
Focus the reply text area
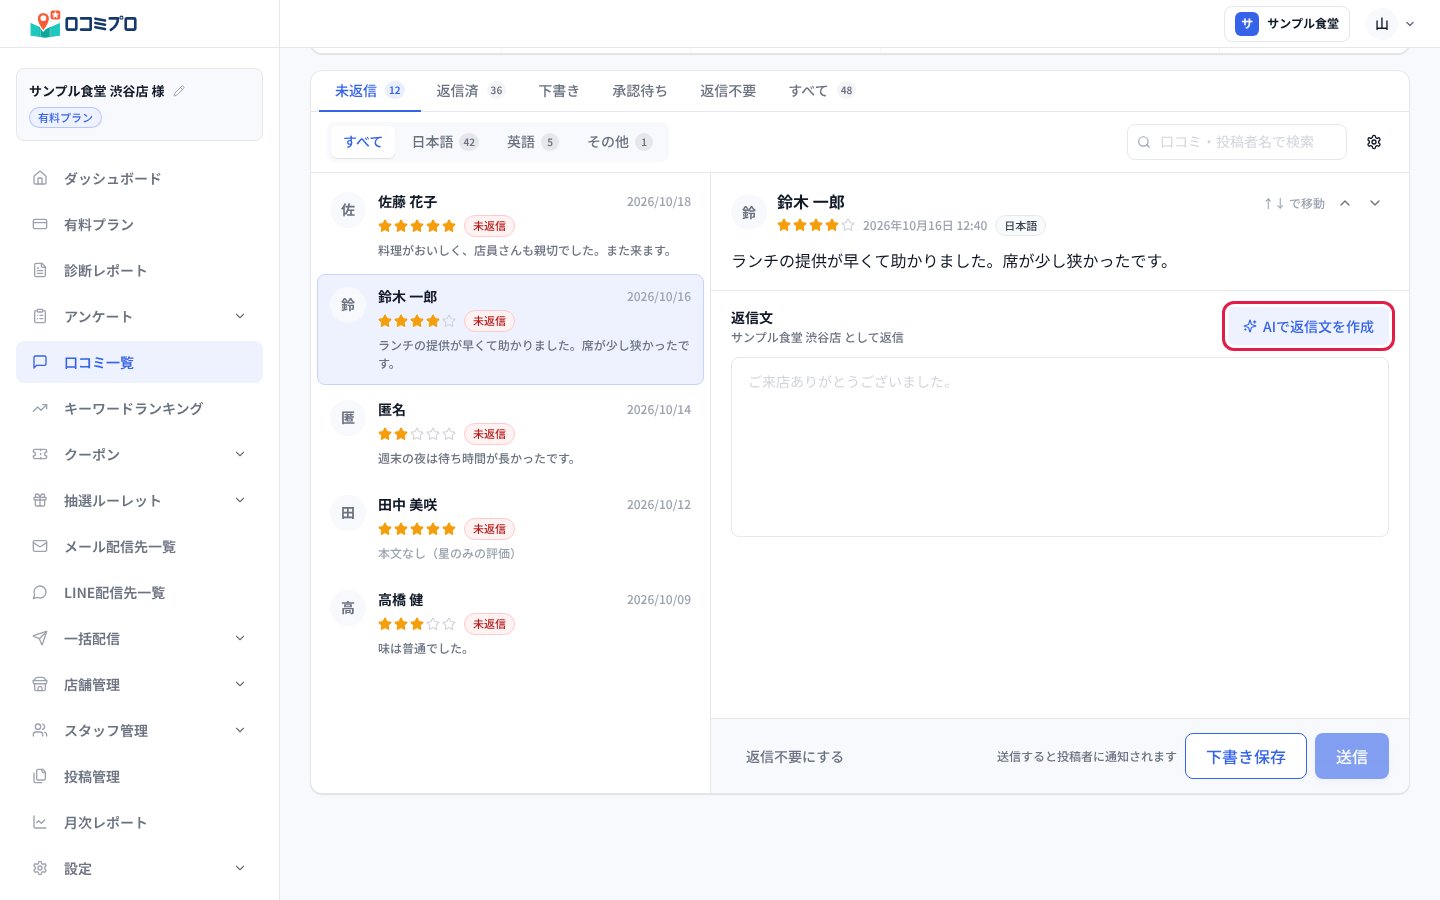pos(1060,447)
